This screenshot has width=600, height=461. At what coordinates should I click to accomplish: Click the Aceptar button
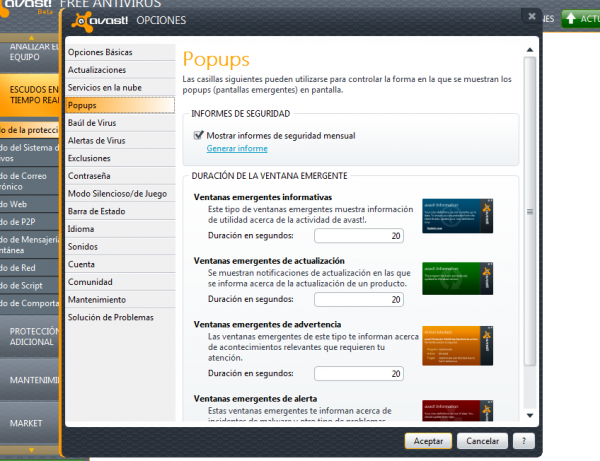point(428,441)
